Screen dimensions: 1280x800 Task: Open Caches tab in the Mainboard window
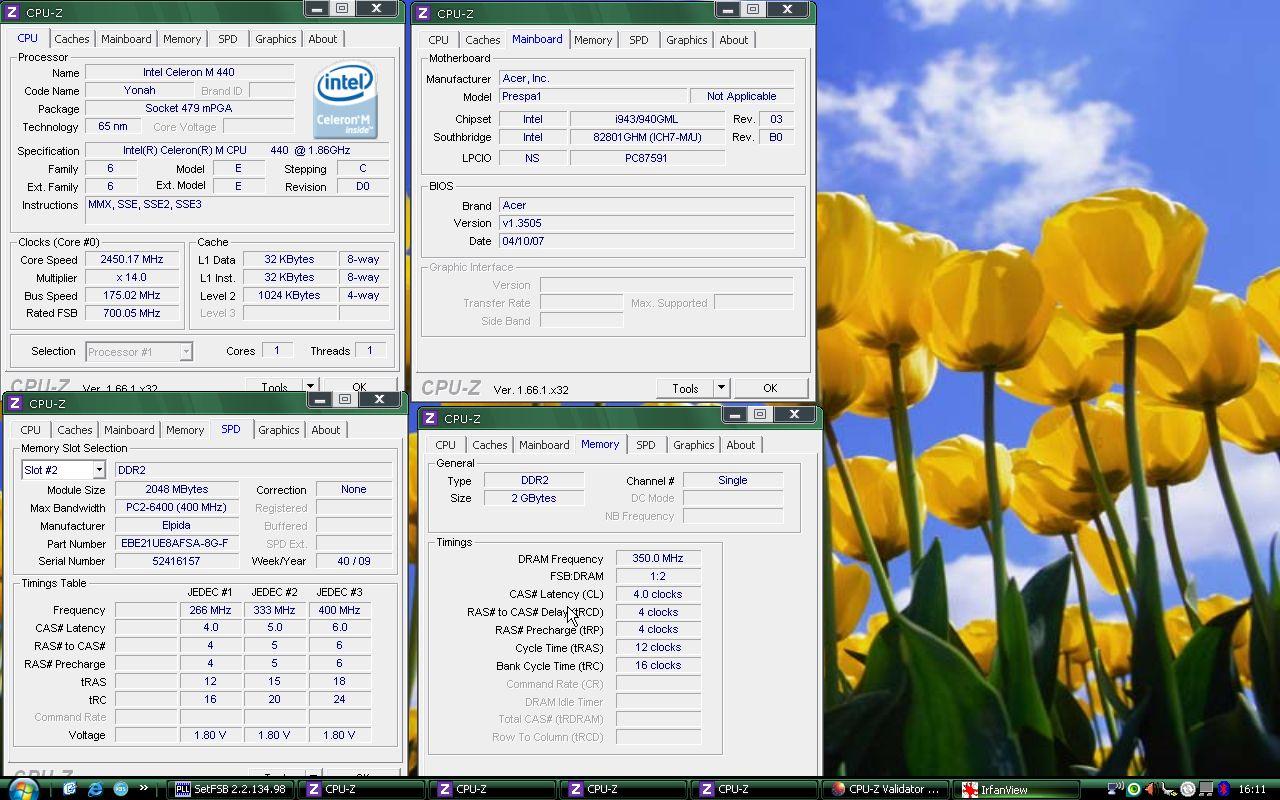[x=482, y=40]
